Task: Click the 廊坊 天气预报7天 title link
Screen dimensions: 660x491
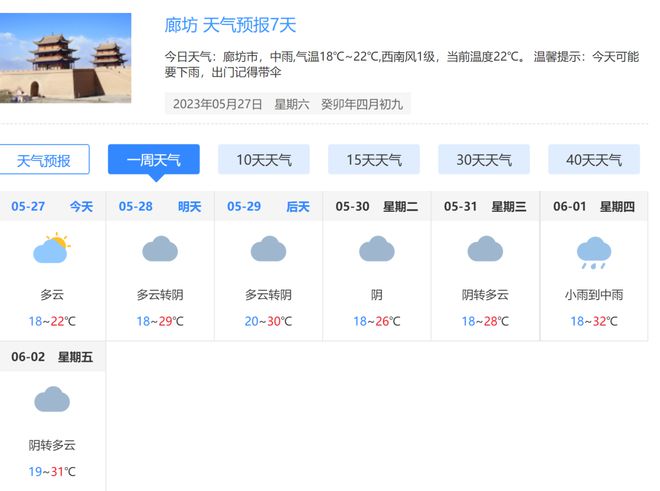Action: pos(230,25)
